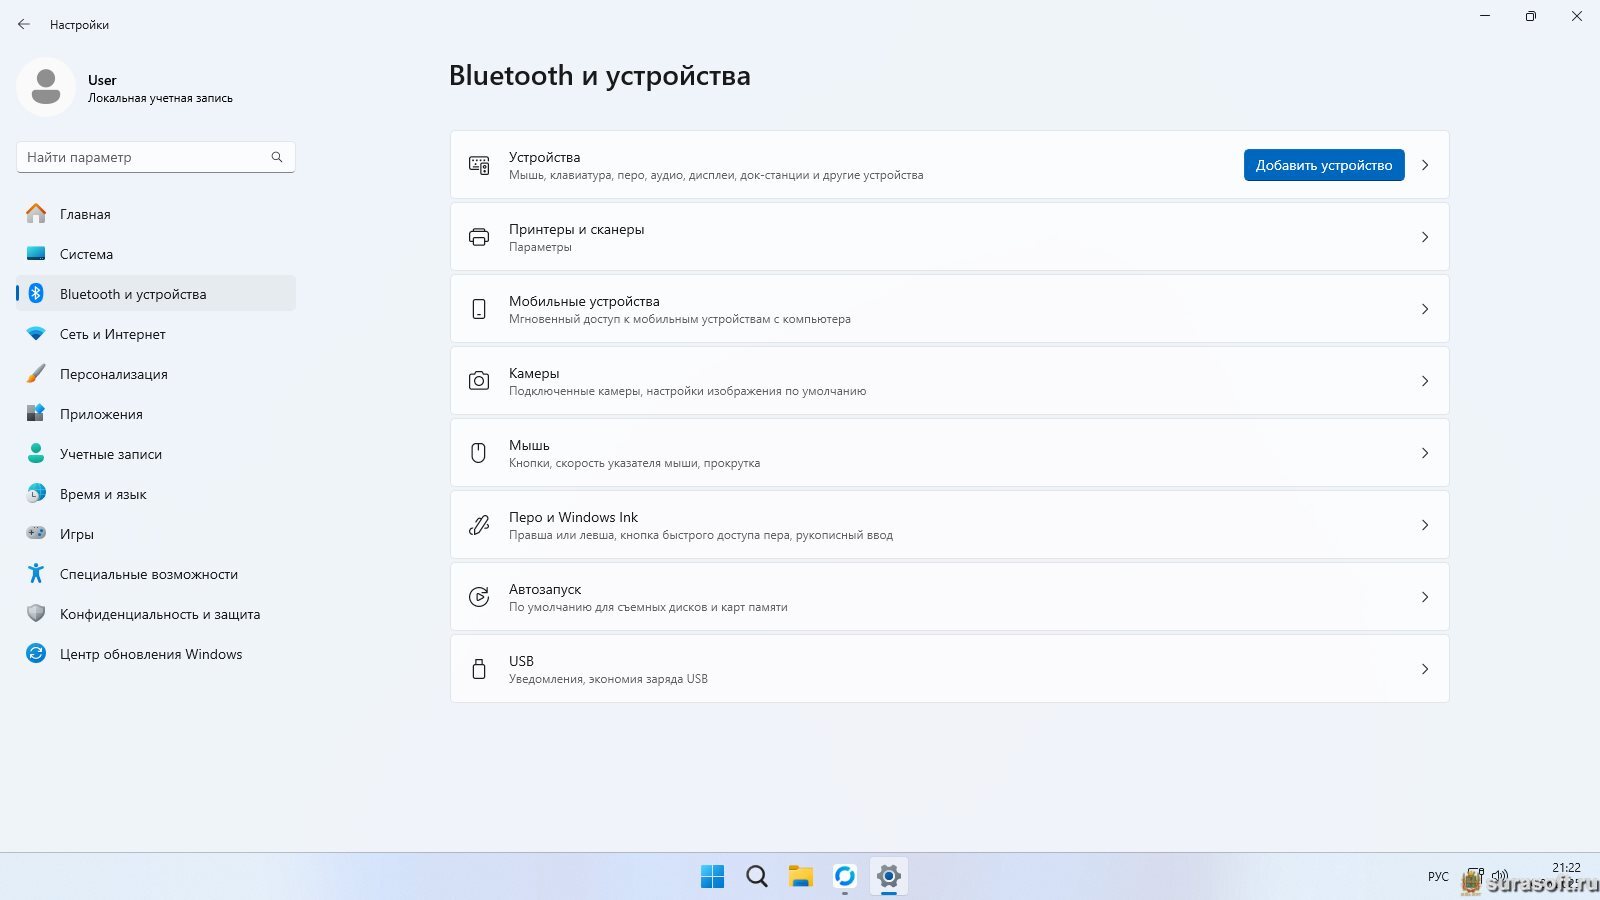1600x900 pixels.
Task: Open the Windows Start menu
Action: tap(713, 877)
